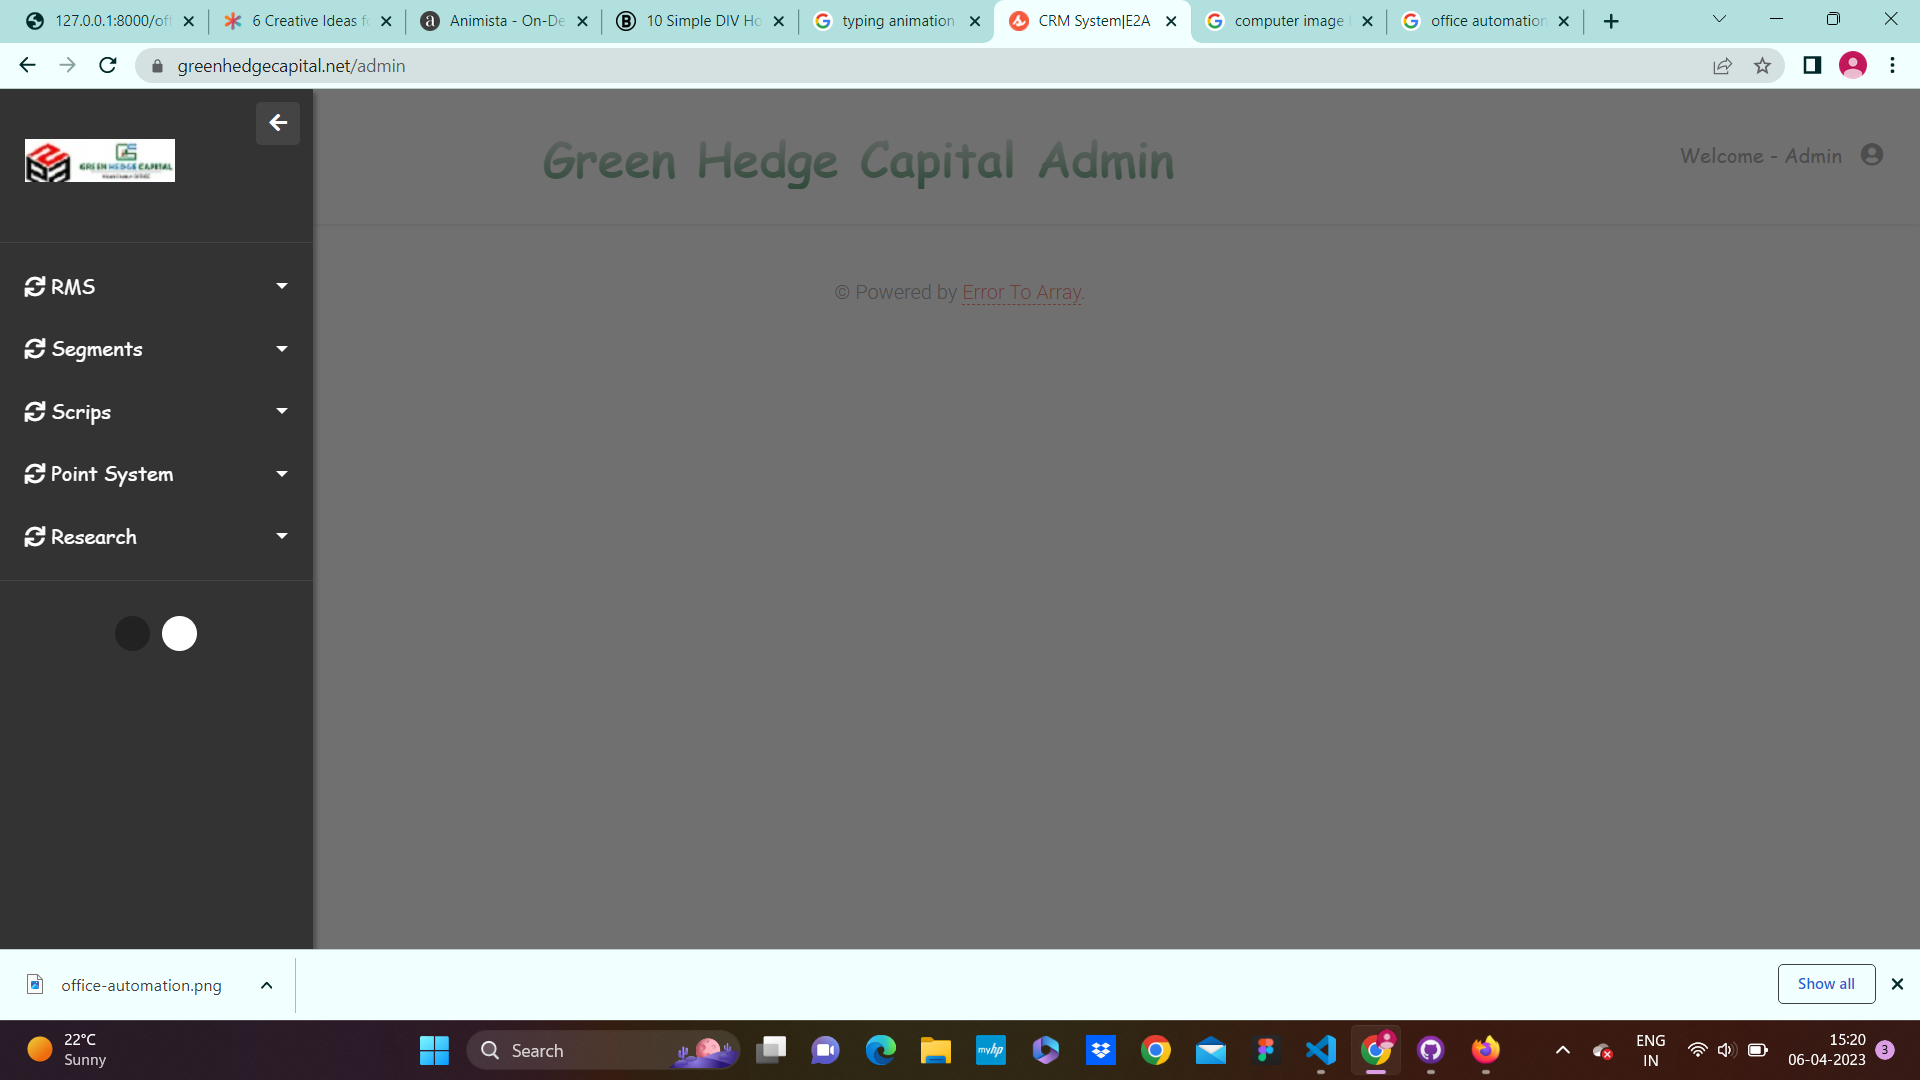Click the Point System sync icon
Screen dimensions: 1920x1080
coord(35,474)
